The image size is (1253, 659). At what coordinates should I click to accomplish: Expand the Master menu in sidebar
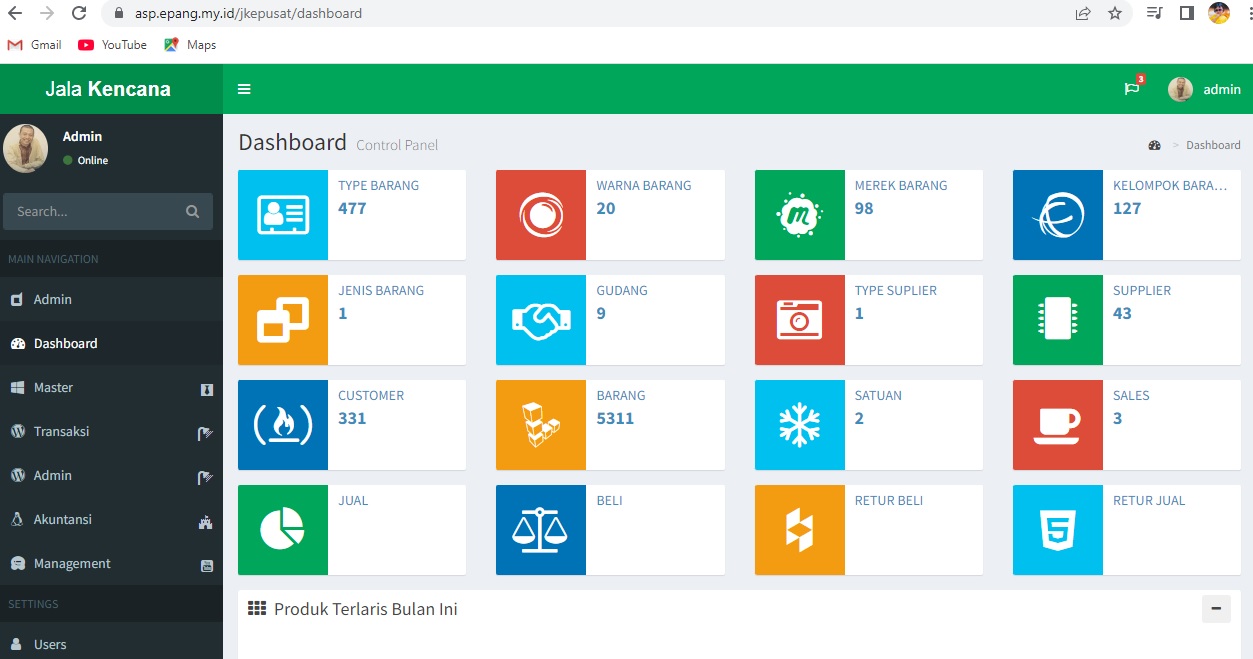(x=54, y=388)
